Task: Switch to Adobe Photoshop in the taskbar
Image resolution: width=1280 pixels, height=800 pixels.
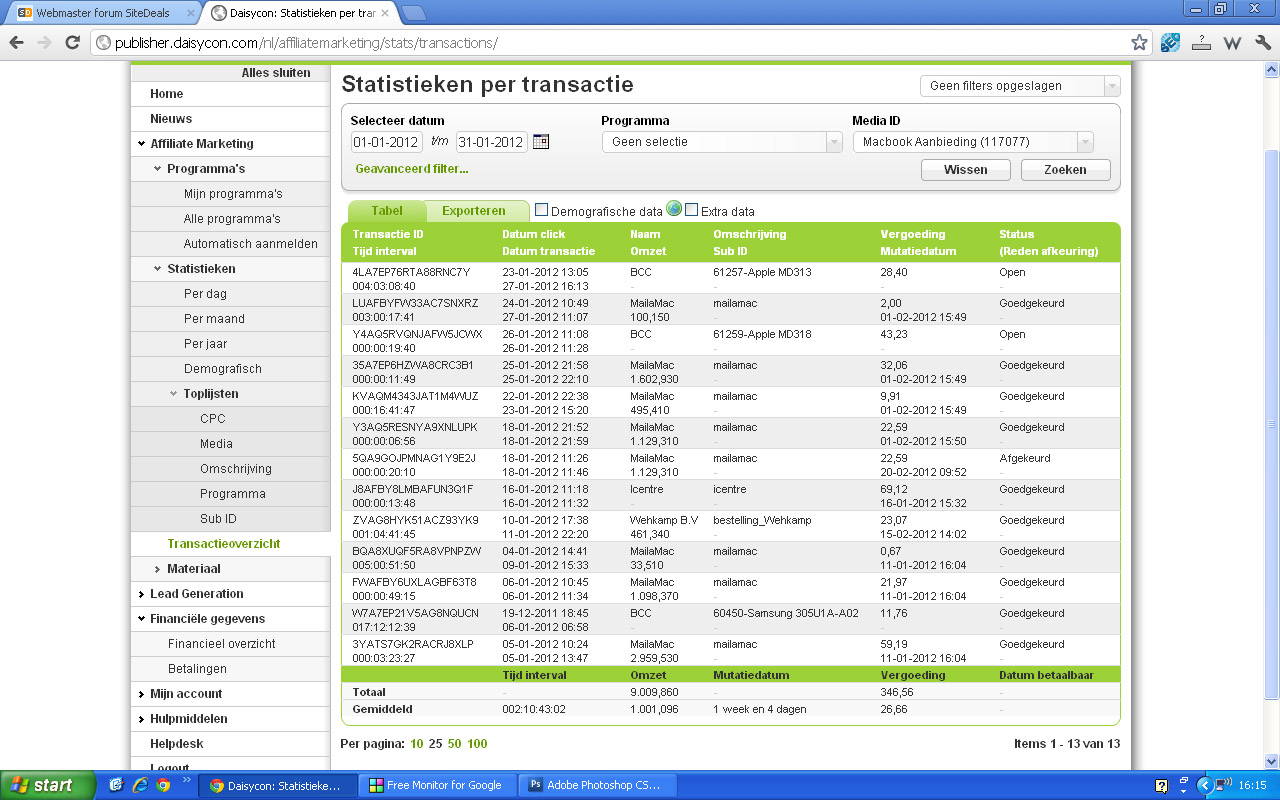Action: click(598, 785)
